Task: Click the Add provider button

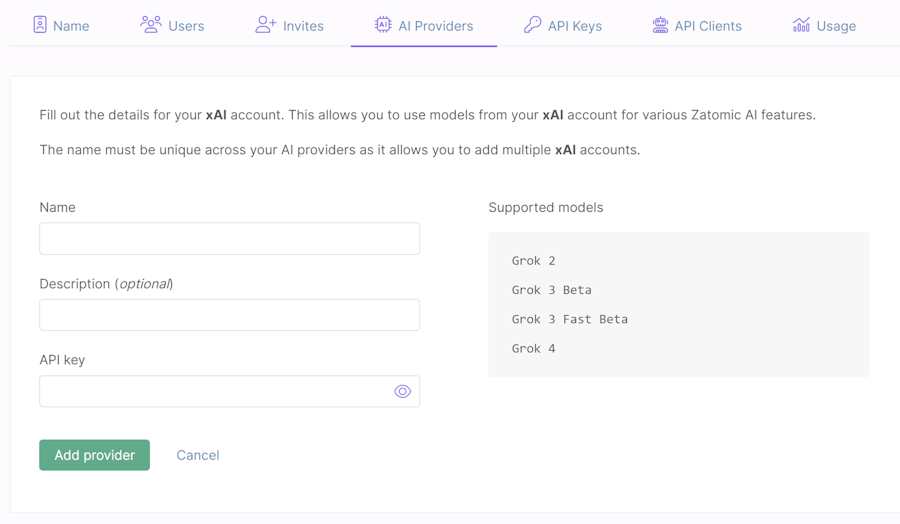Action: [95, 455]
